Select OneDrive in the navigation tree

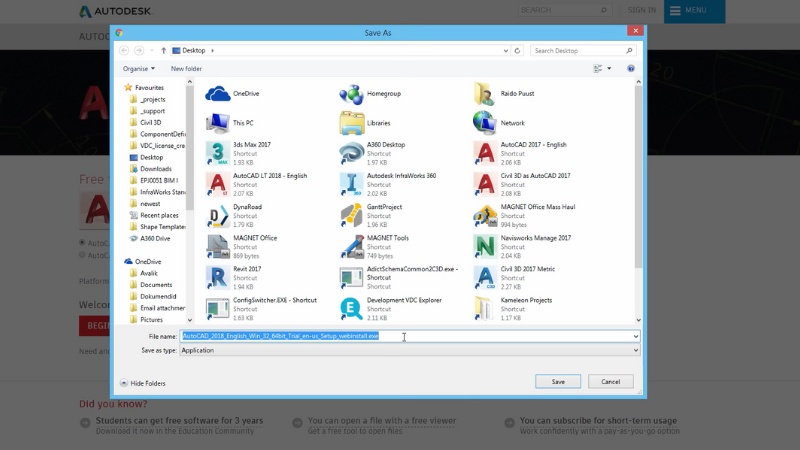(147, 262)
